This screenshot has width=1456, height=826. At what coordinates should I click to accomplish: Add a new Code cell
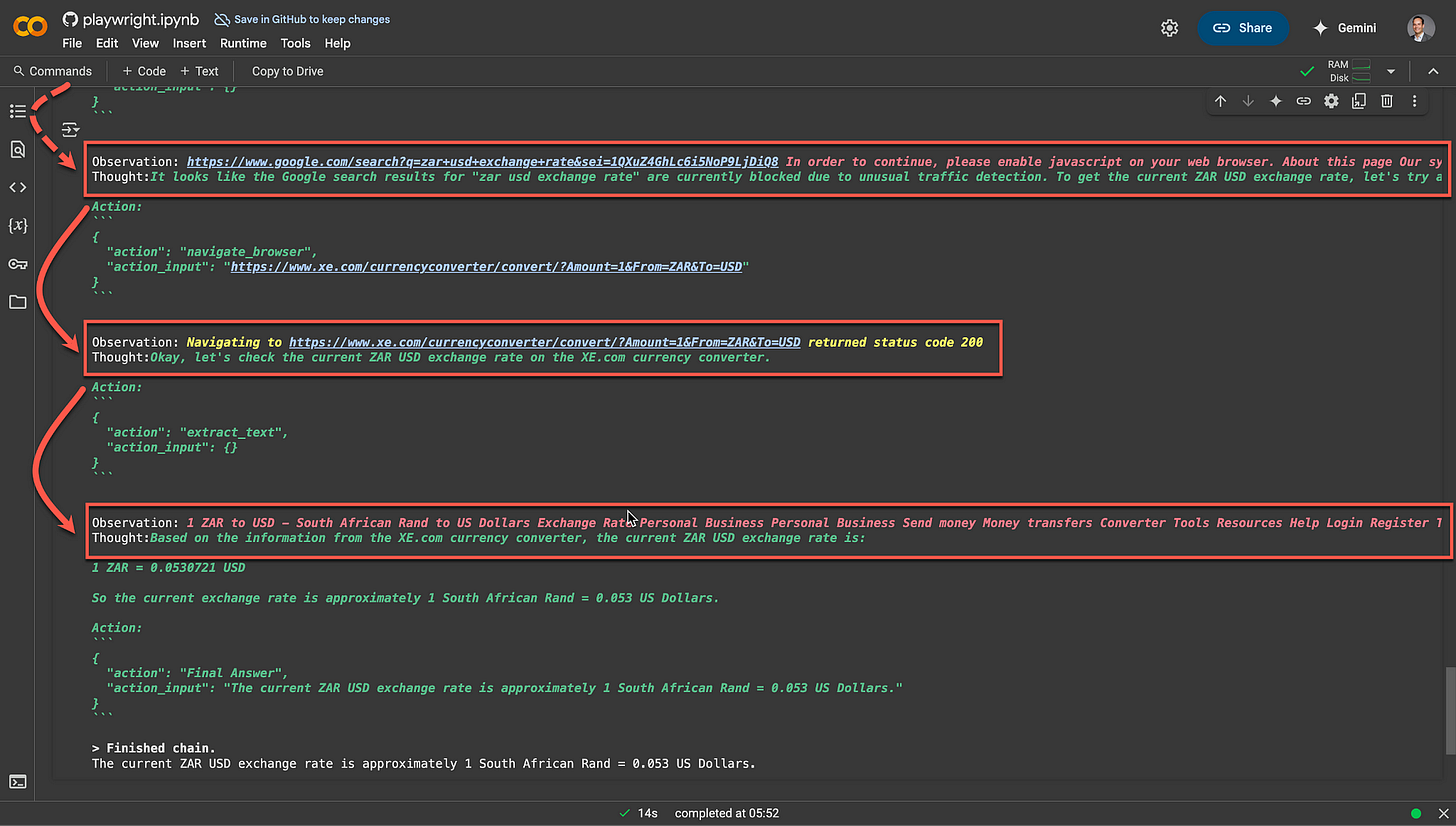[x=144, y=71]
